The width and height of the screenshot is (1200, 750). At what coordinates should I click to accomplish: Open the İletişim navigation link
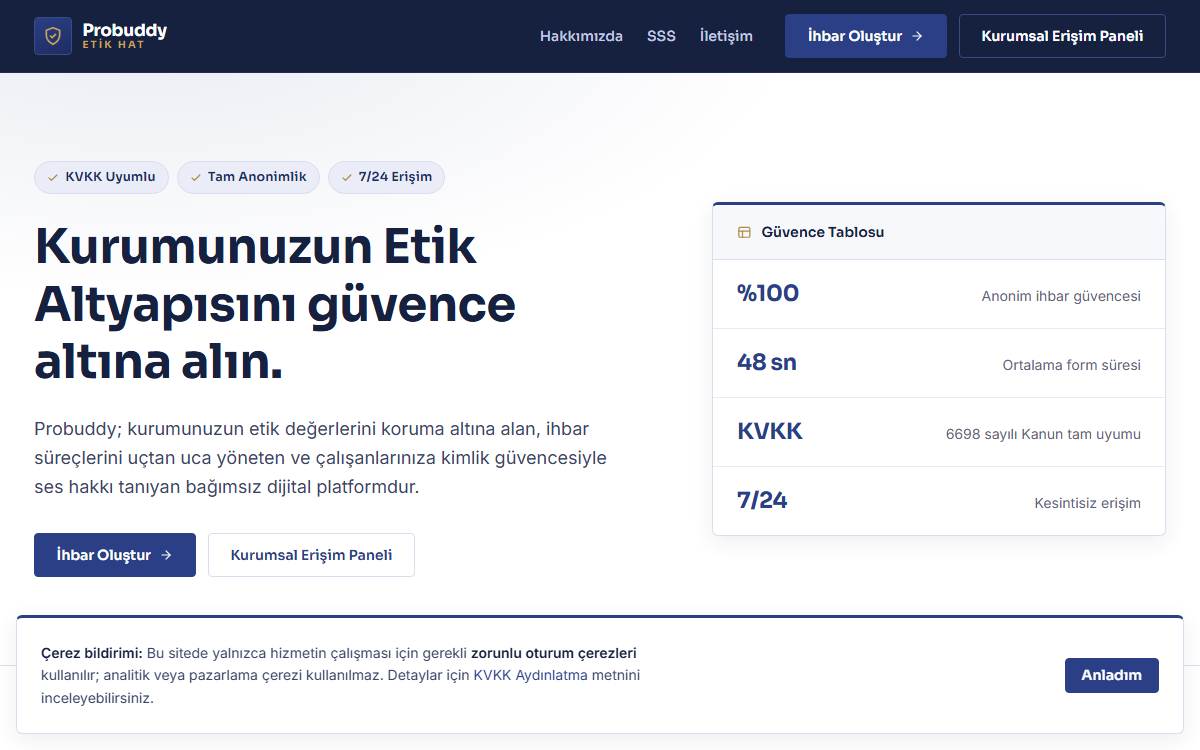(726, 36)
